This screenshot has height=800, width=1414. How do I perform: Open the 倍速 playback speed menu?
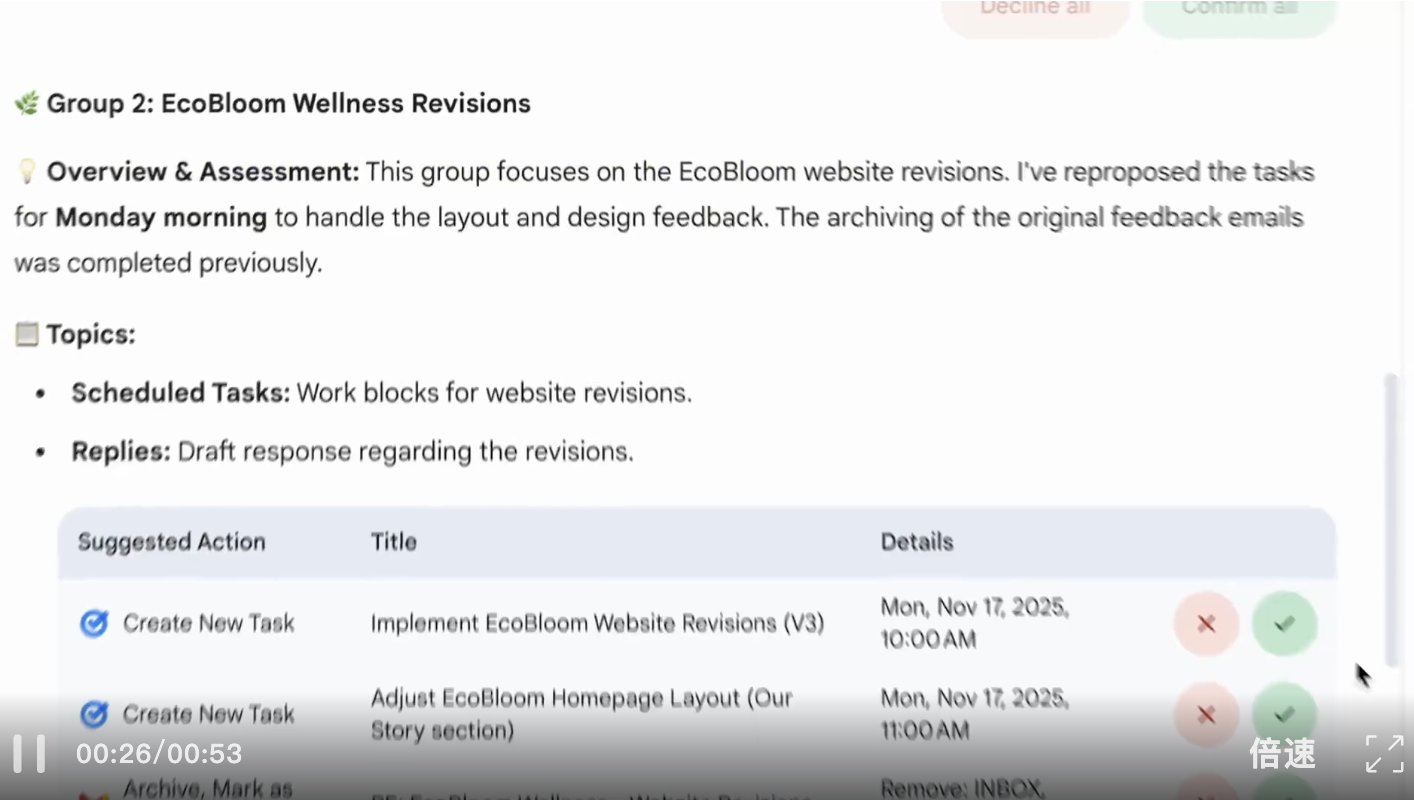(1283, 753)
